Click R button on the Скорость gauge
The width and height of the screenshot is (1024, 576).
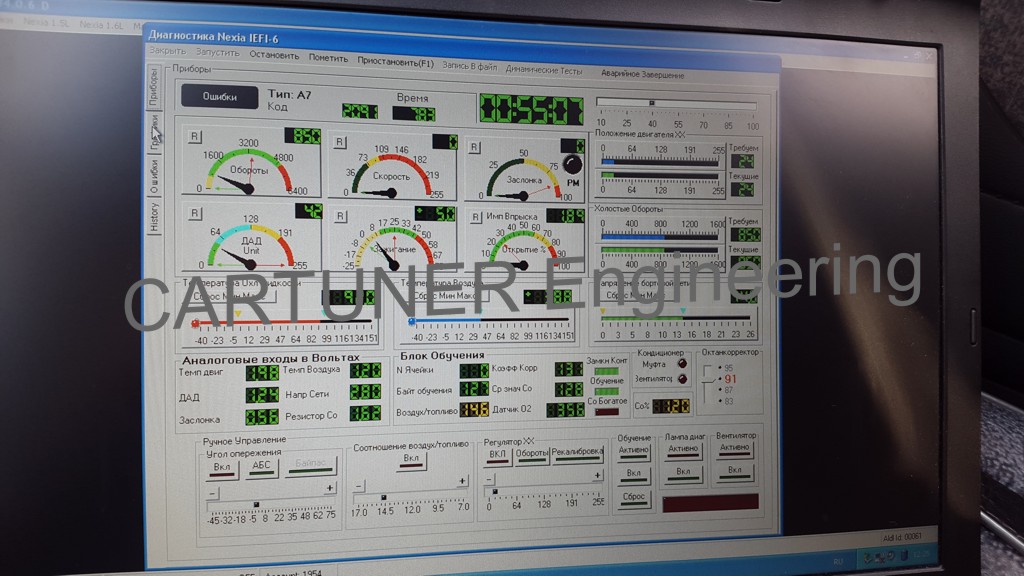pos(340,142)
